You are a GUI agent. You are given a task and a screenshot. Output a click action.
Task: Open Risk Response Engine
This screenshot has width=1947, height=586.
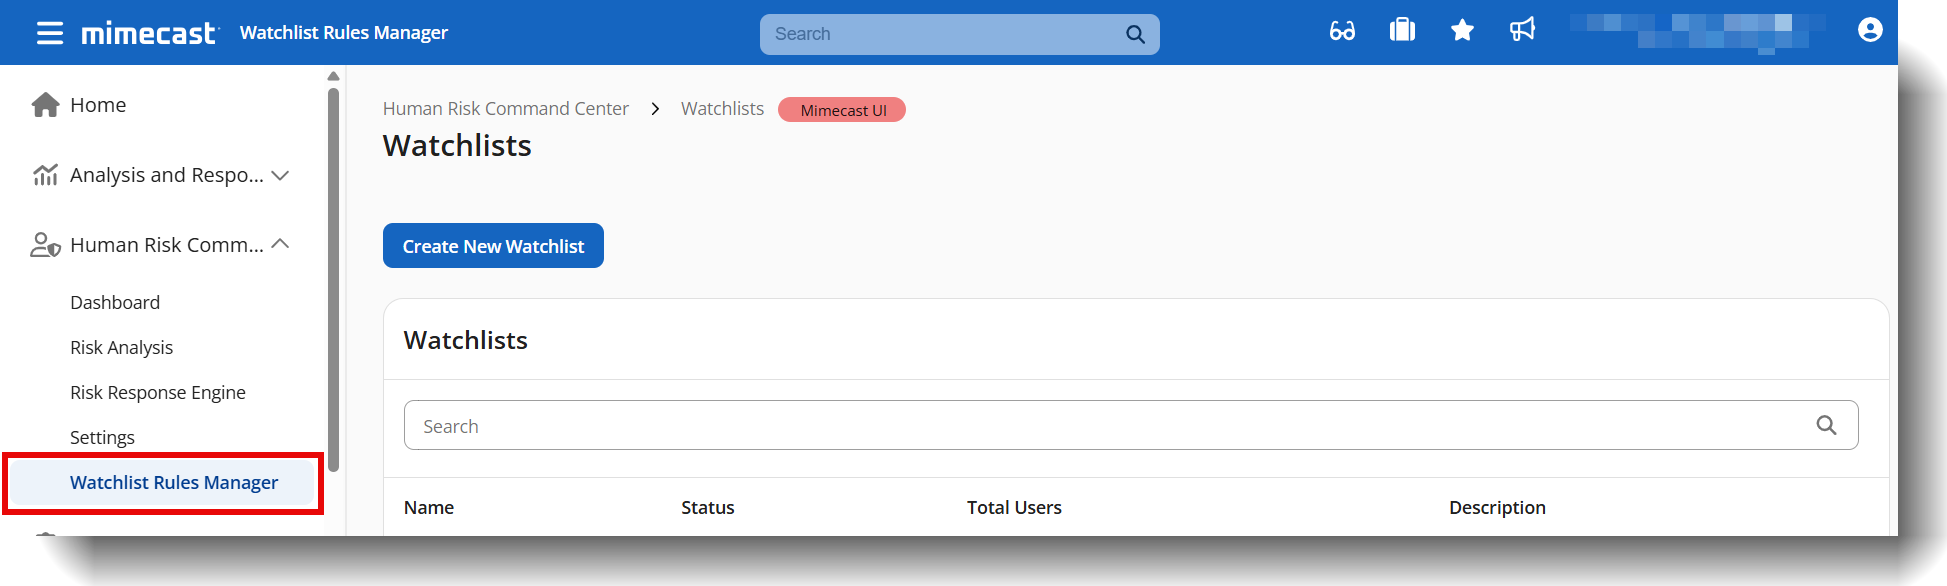click(157, 392)
